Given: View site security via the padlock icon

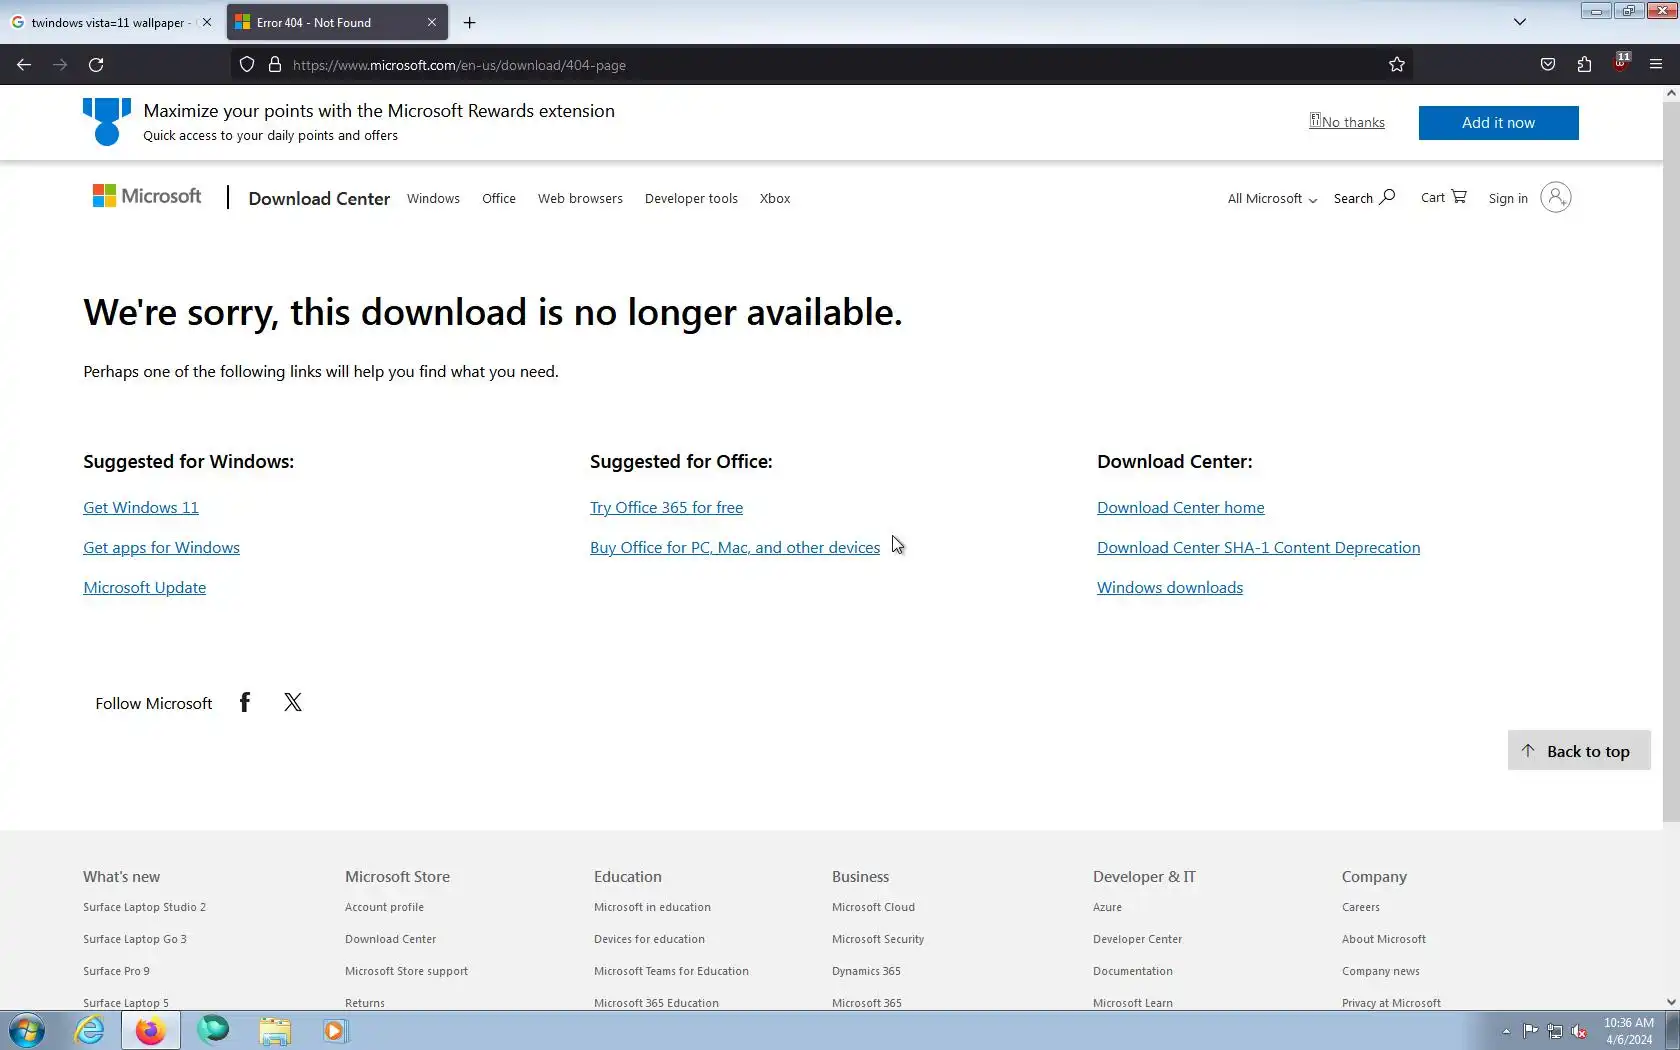Looking at the screenshot, I should (275, 65).
